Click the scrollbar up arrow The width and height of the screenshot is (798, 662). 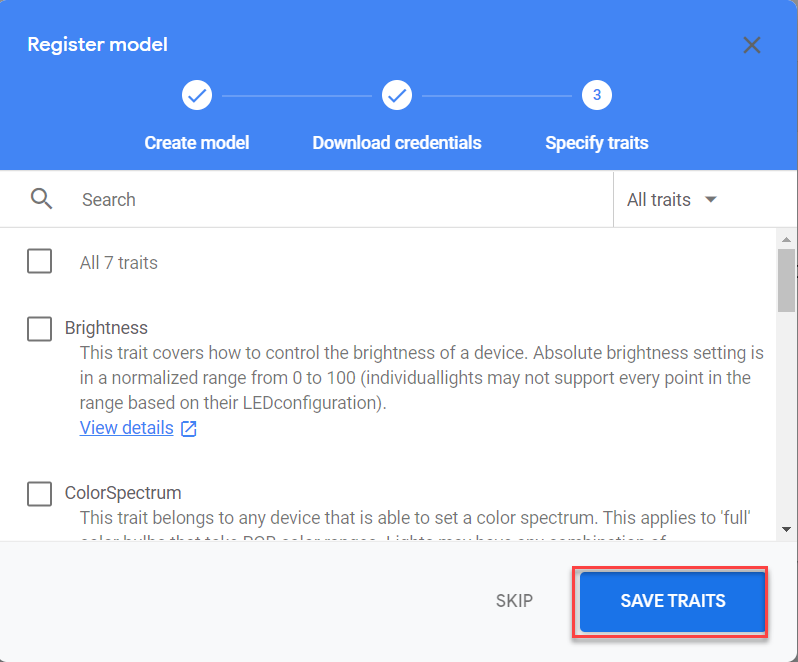(x=787, y=238)
